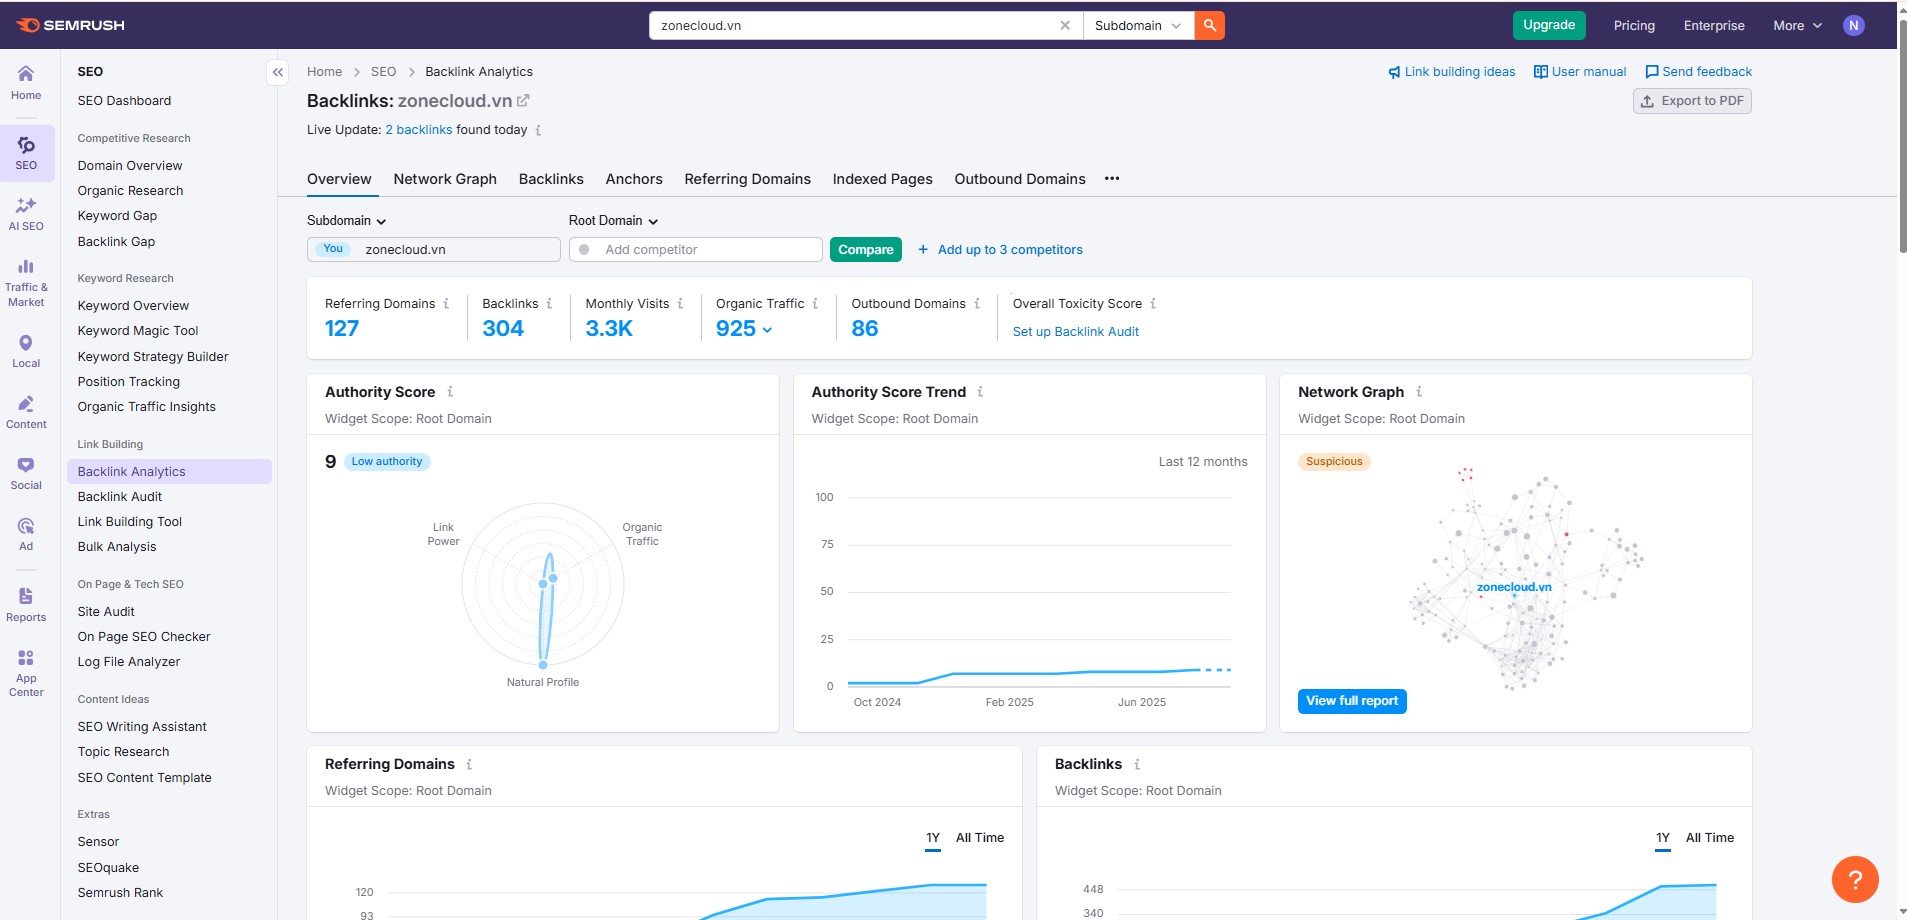This screenshot has width=1907, height=920.
Task: Open the user profile avatar
Action: point(1854,25)
